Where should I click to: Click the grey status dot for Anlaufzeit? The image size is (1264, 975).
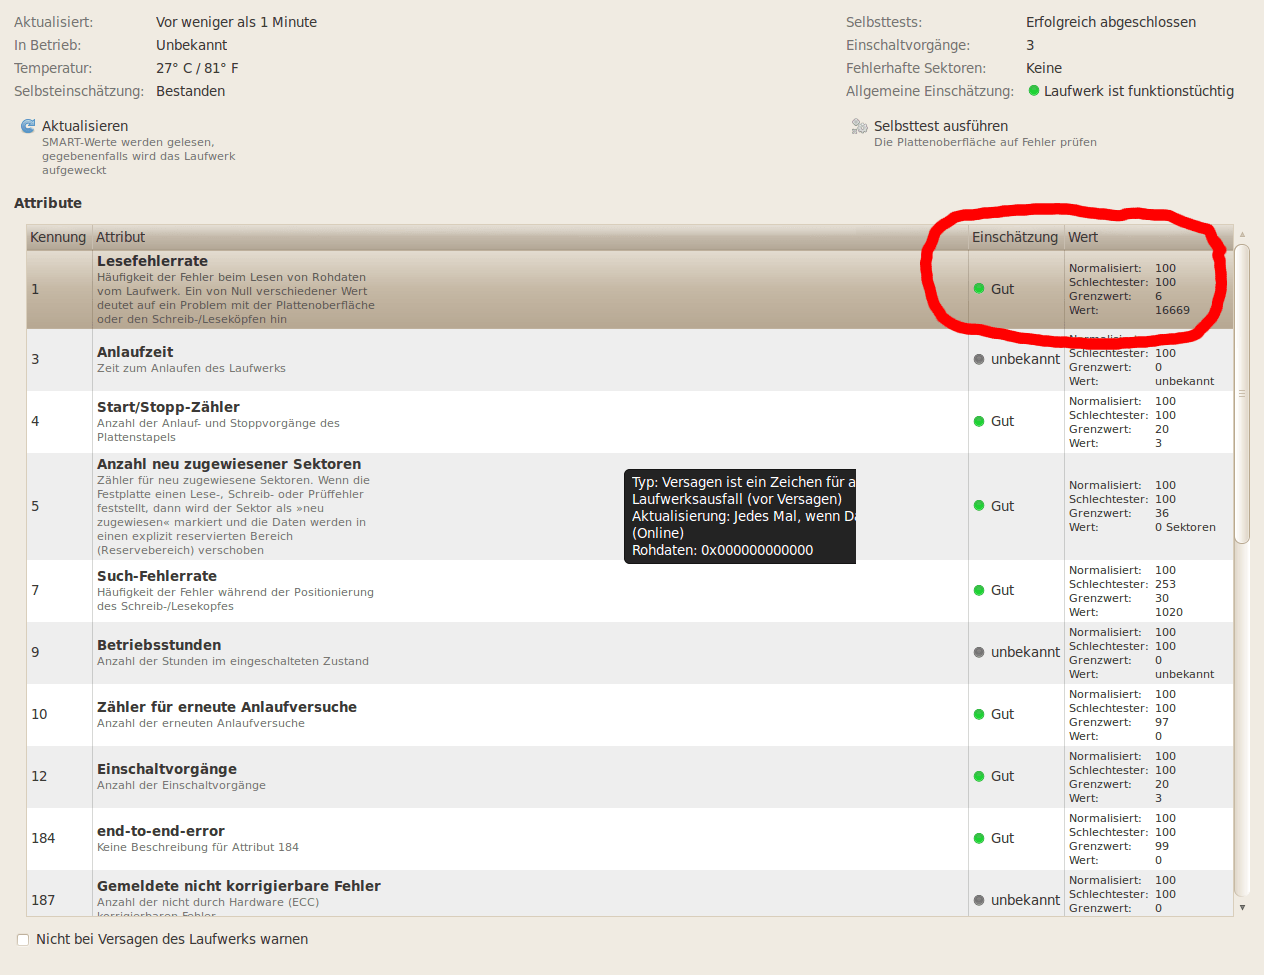(979, 359)
